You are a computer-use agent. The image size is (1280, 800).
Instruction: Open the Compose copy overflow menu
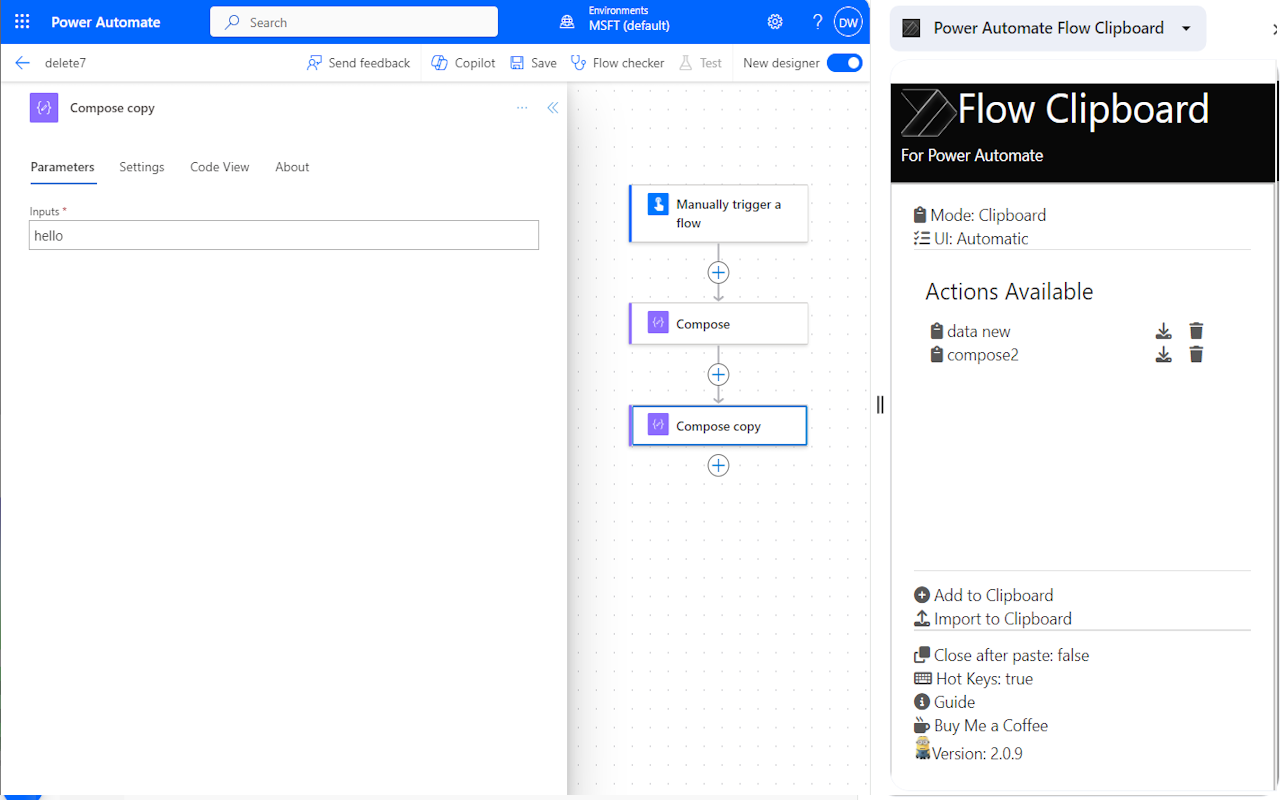(x=521, y=107)
